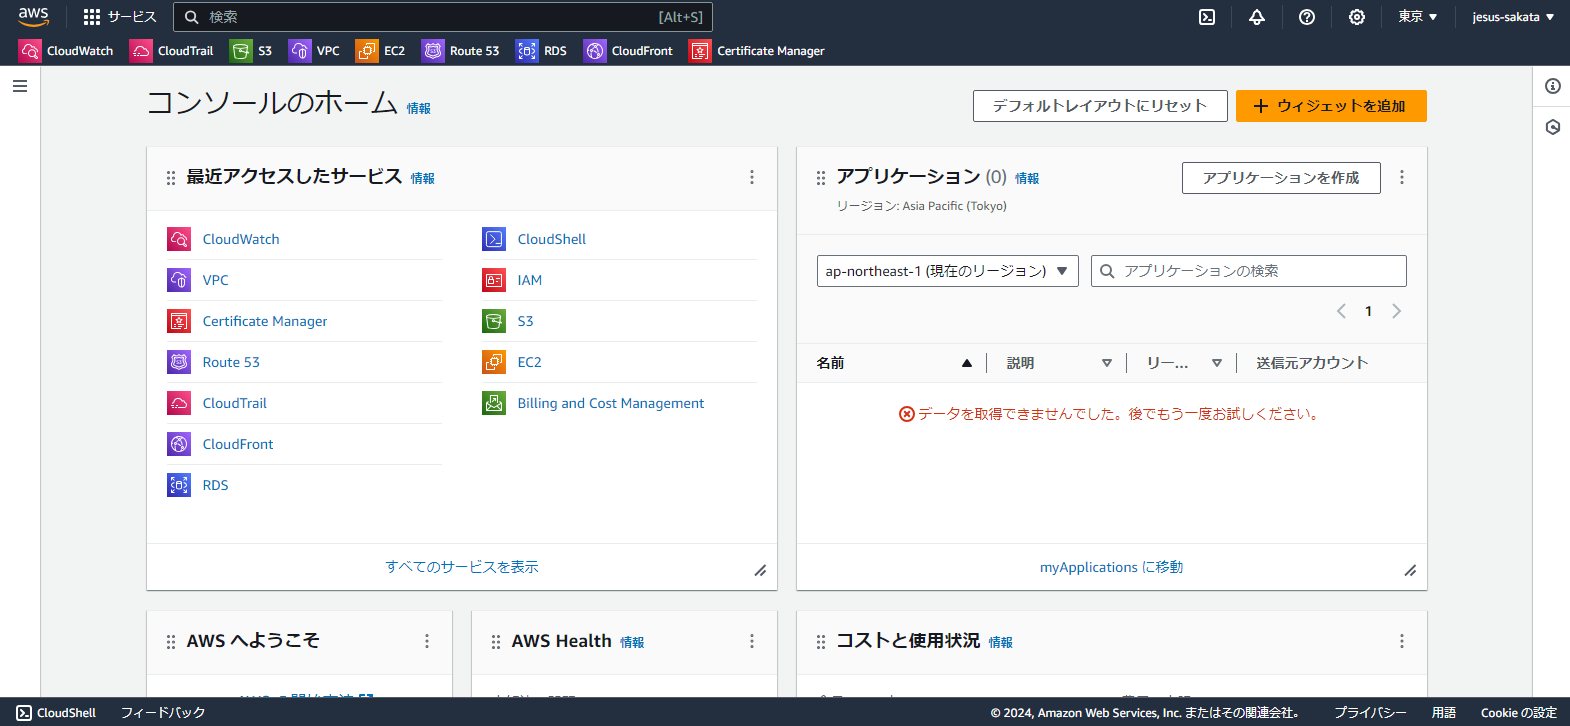Open CloudFront favorite in the shortcut bar
The image size is (1570, 726).
628,51
